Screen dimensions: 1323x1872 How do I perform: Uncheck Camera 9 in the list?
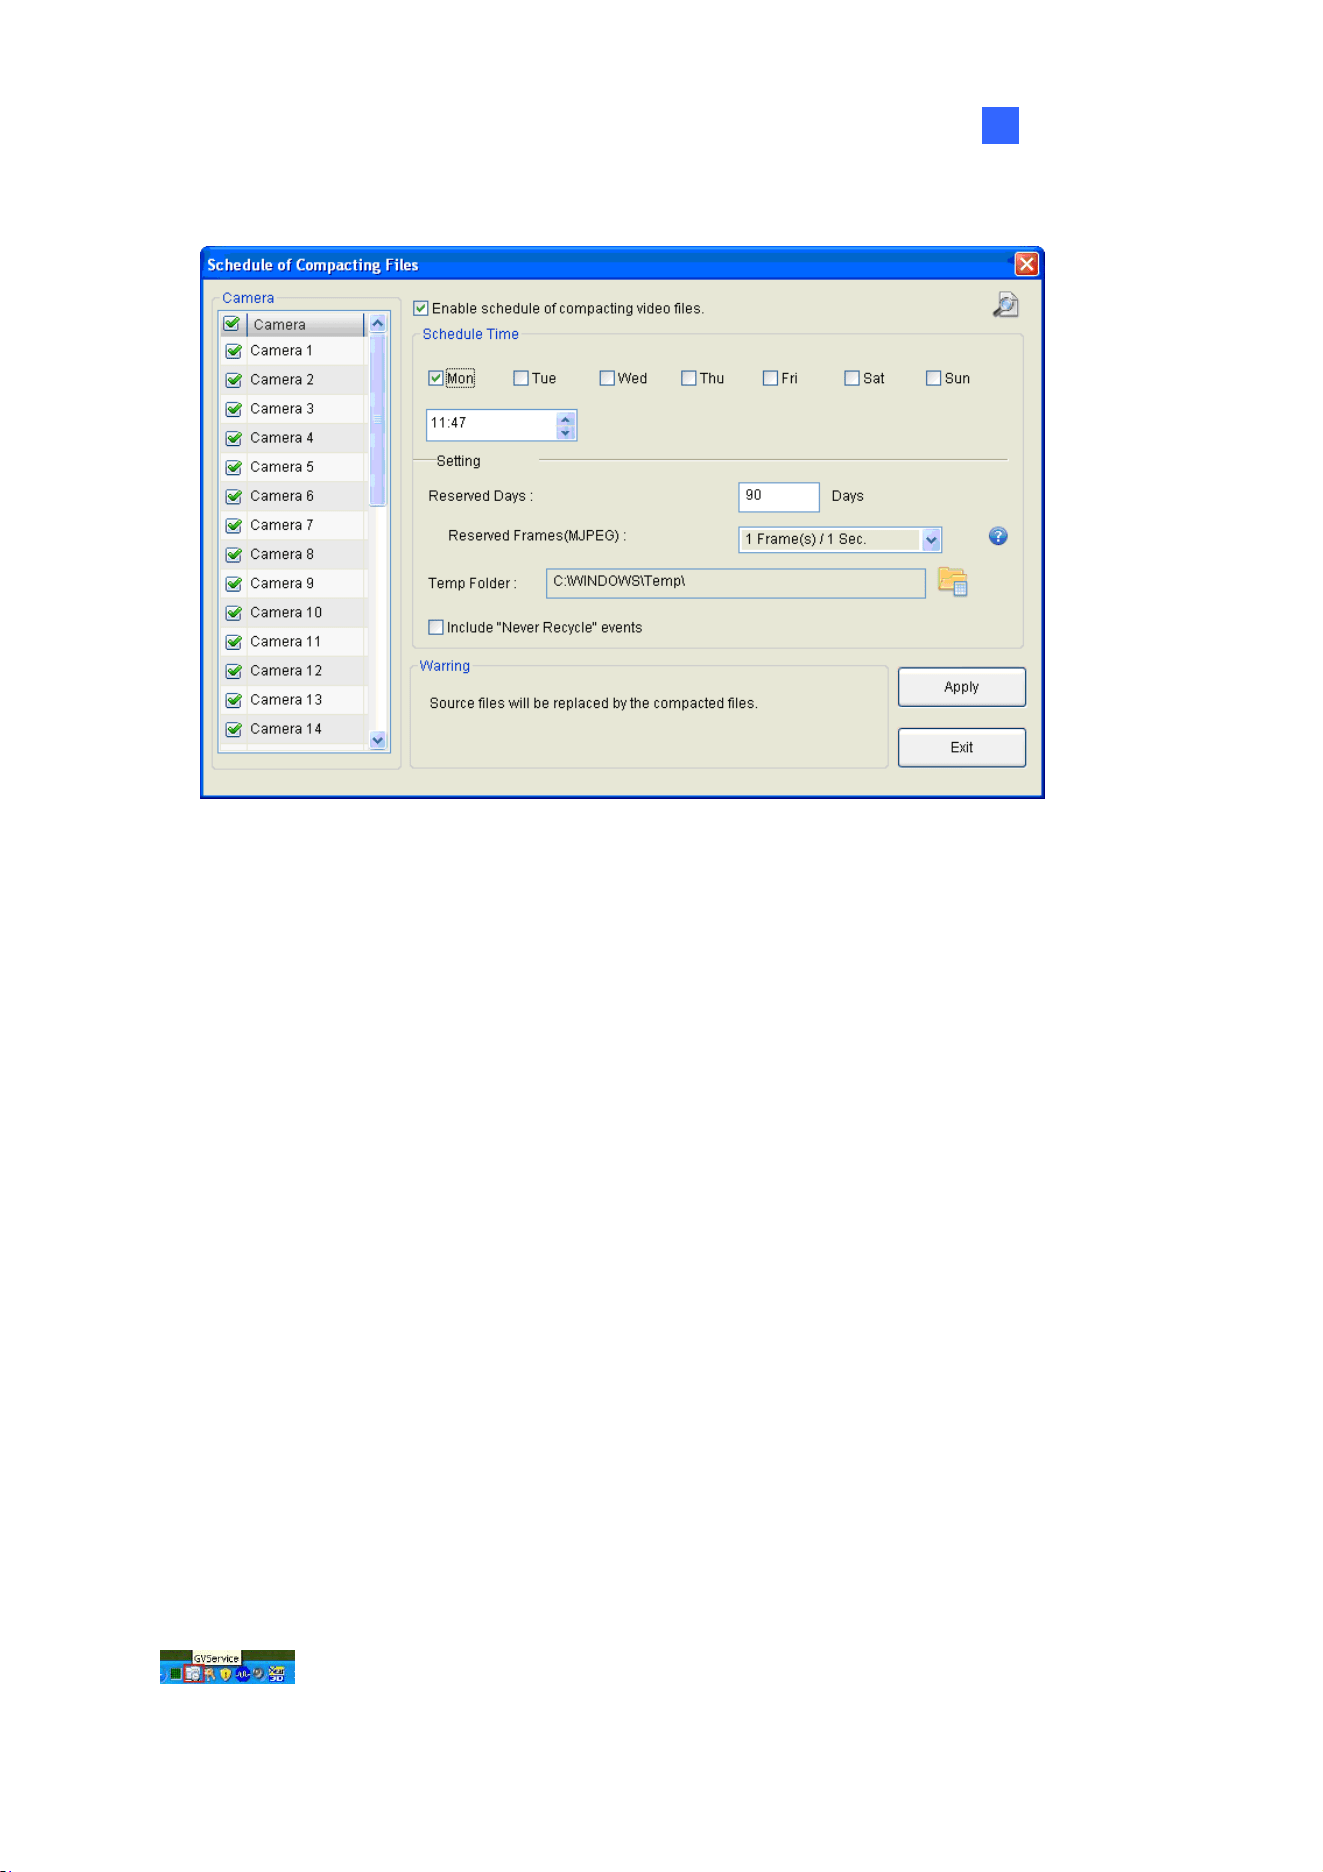[x=234, y=583]
